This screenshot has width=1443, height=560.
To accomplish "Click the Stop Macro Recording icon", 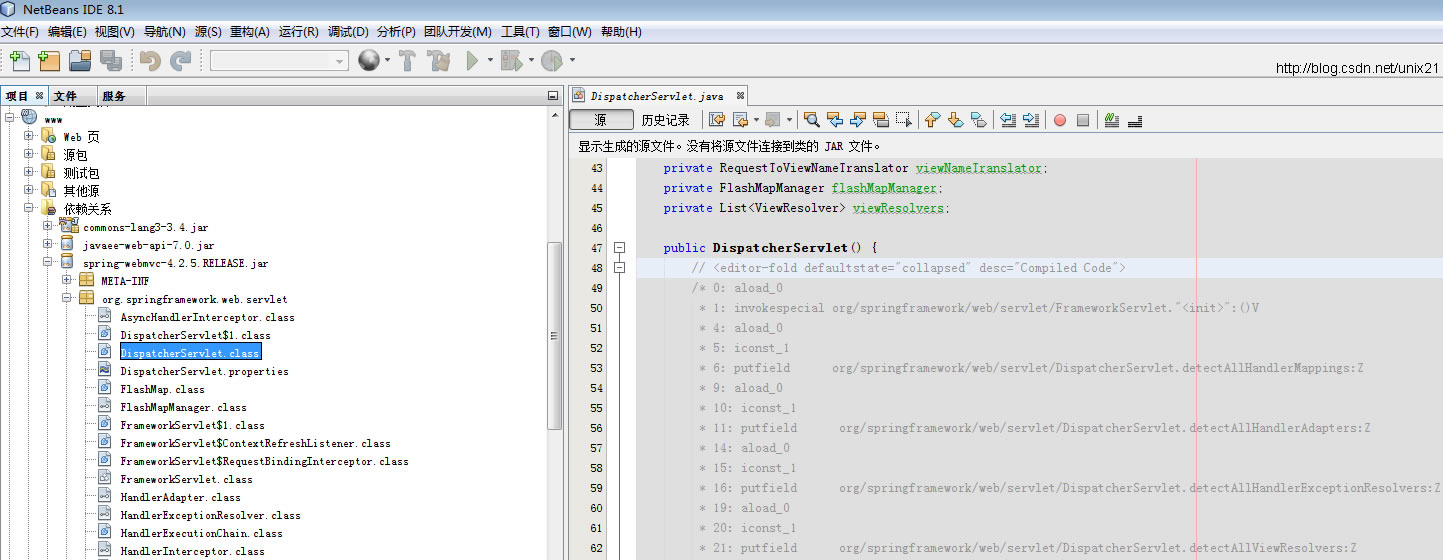I will [x=1083, y=120].
